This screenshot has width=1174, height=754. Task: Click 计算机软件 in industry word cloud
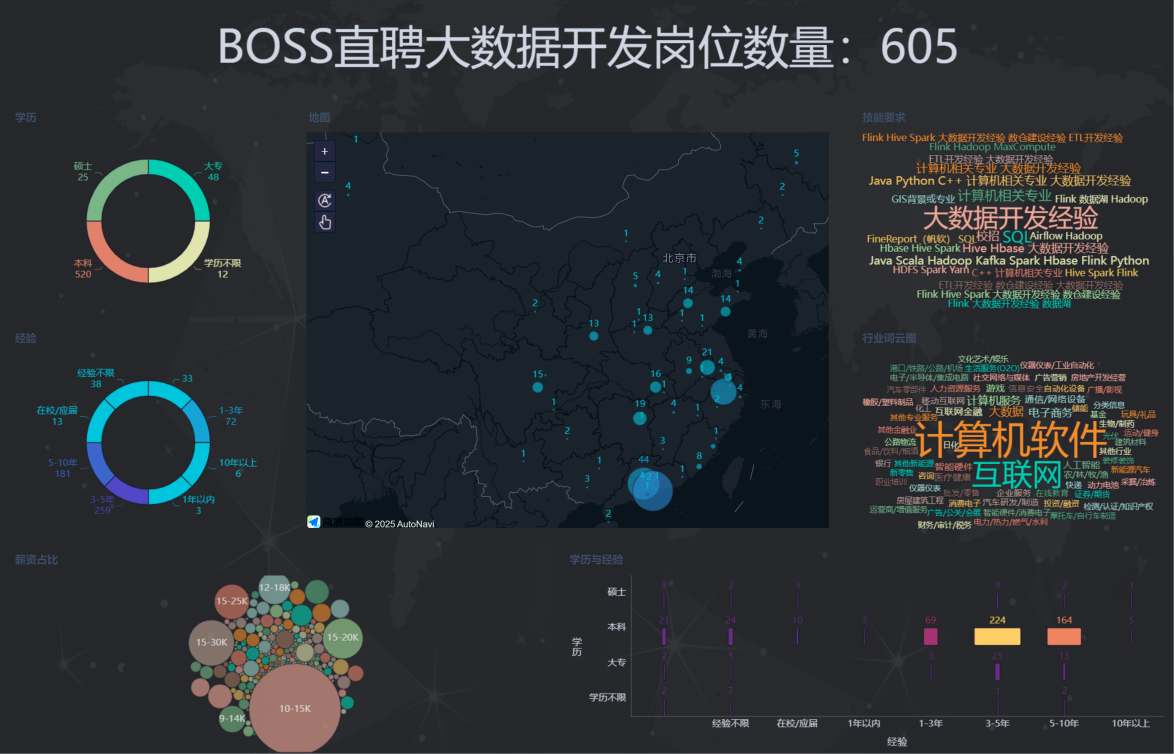pos(1012,440)
